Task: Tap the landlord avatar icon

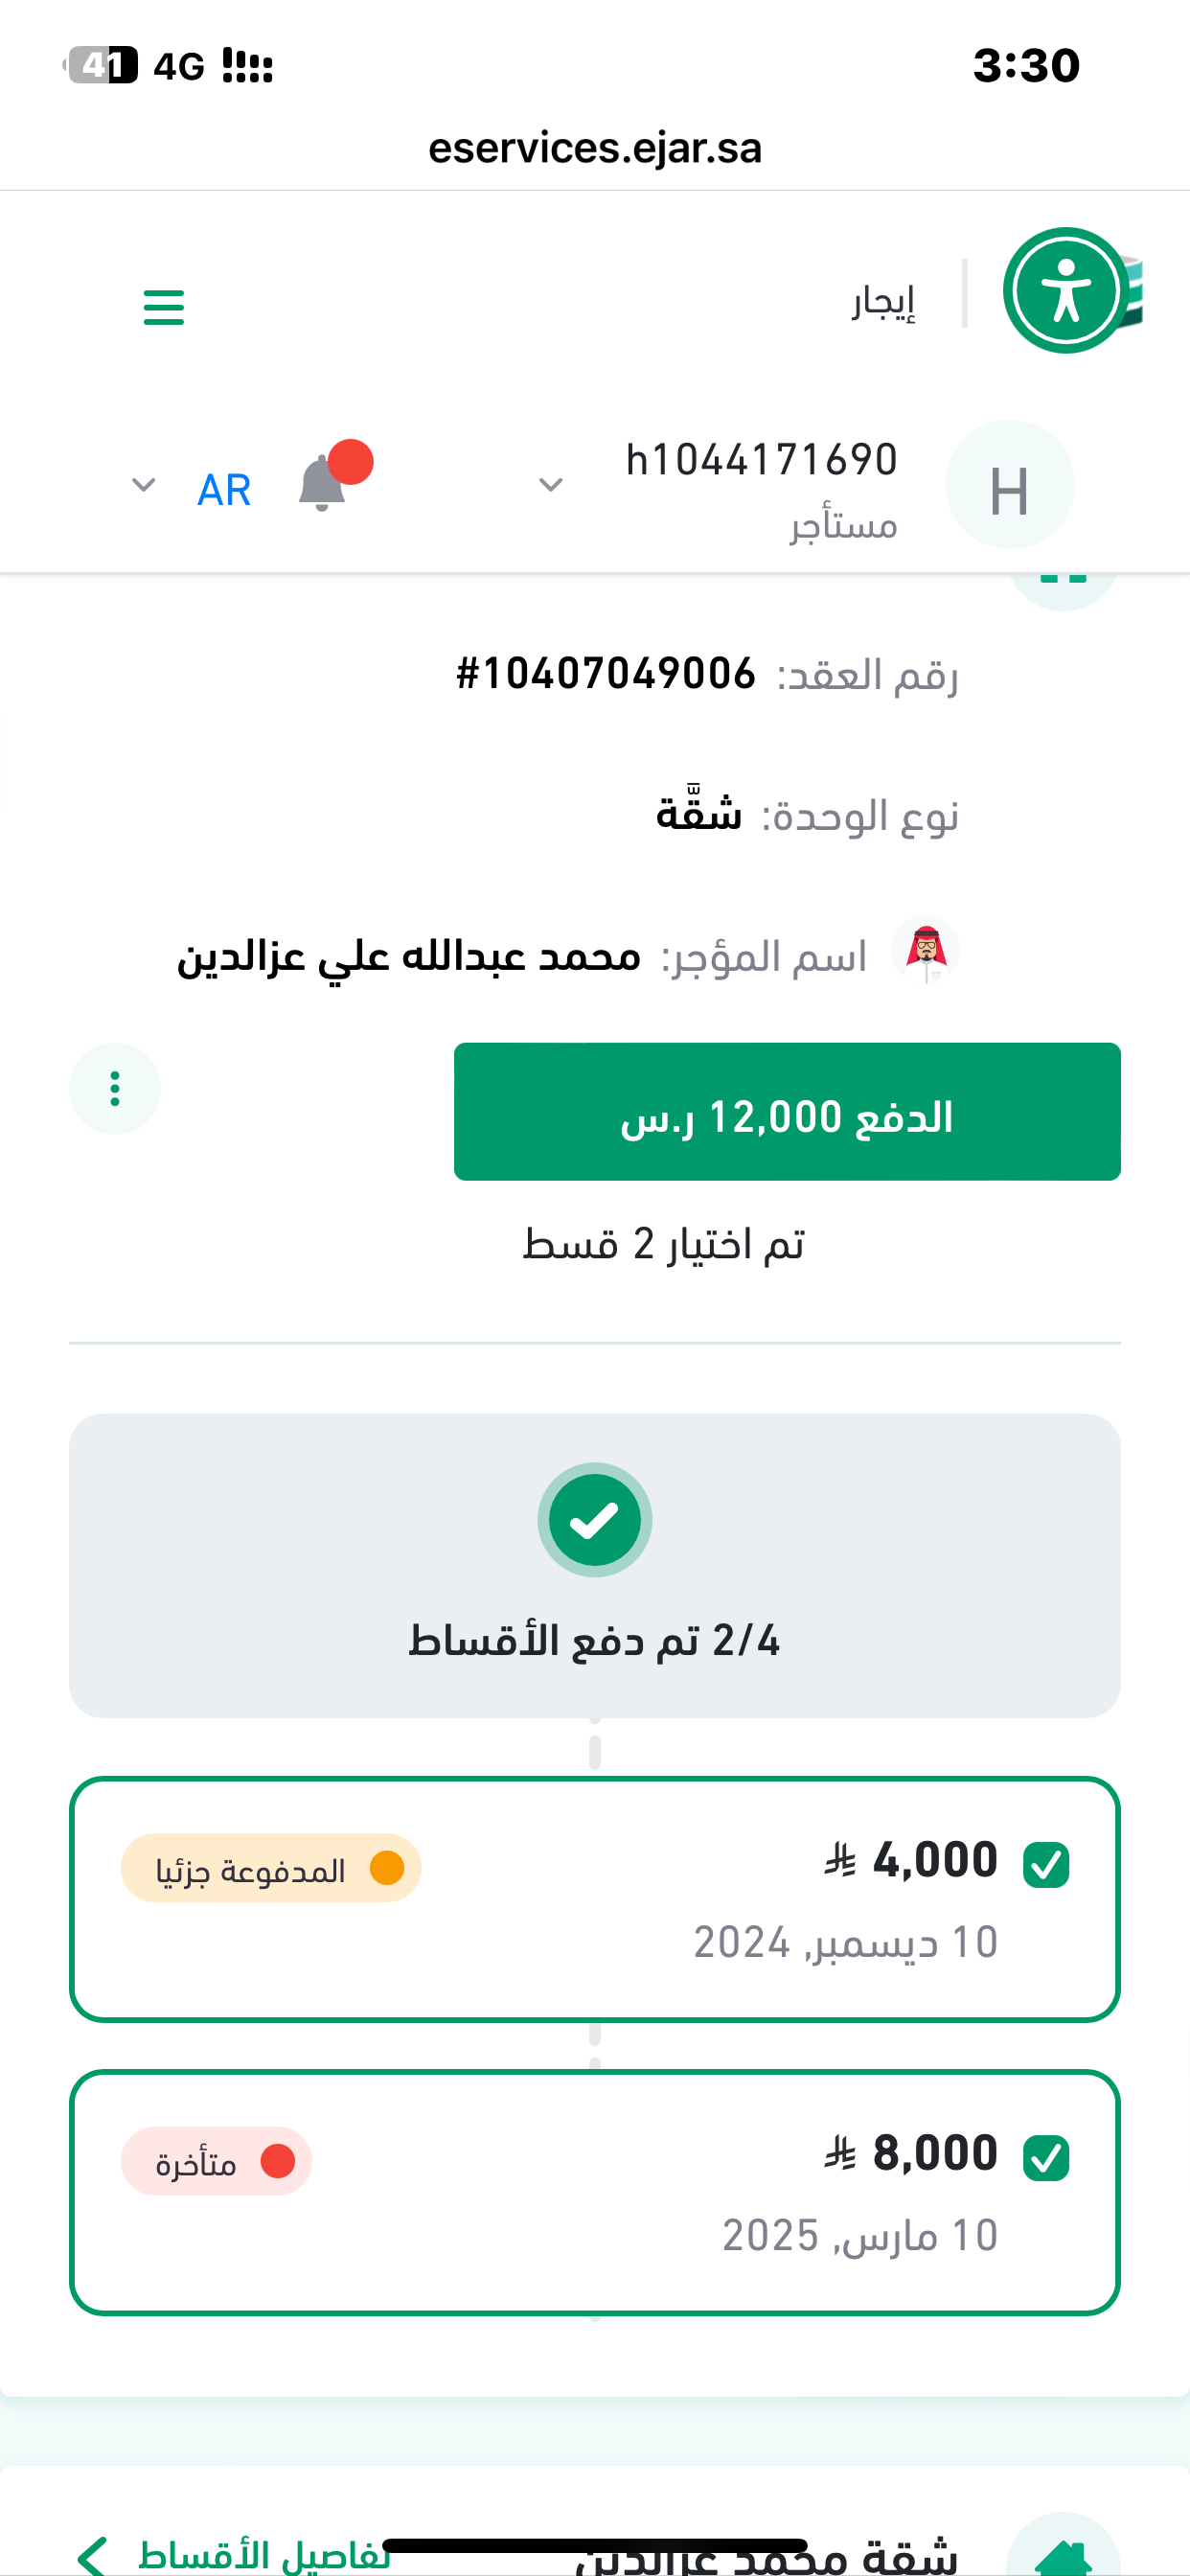Action: 926,950
